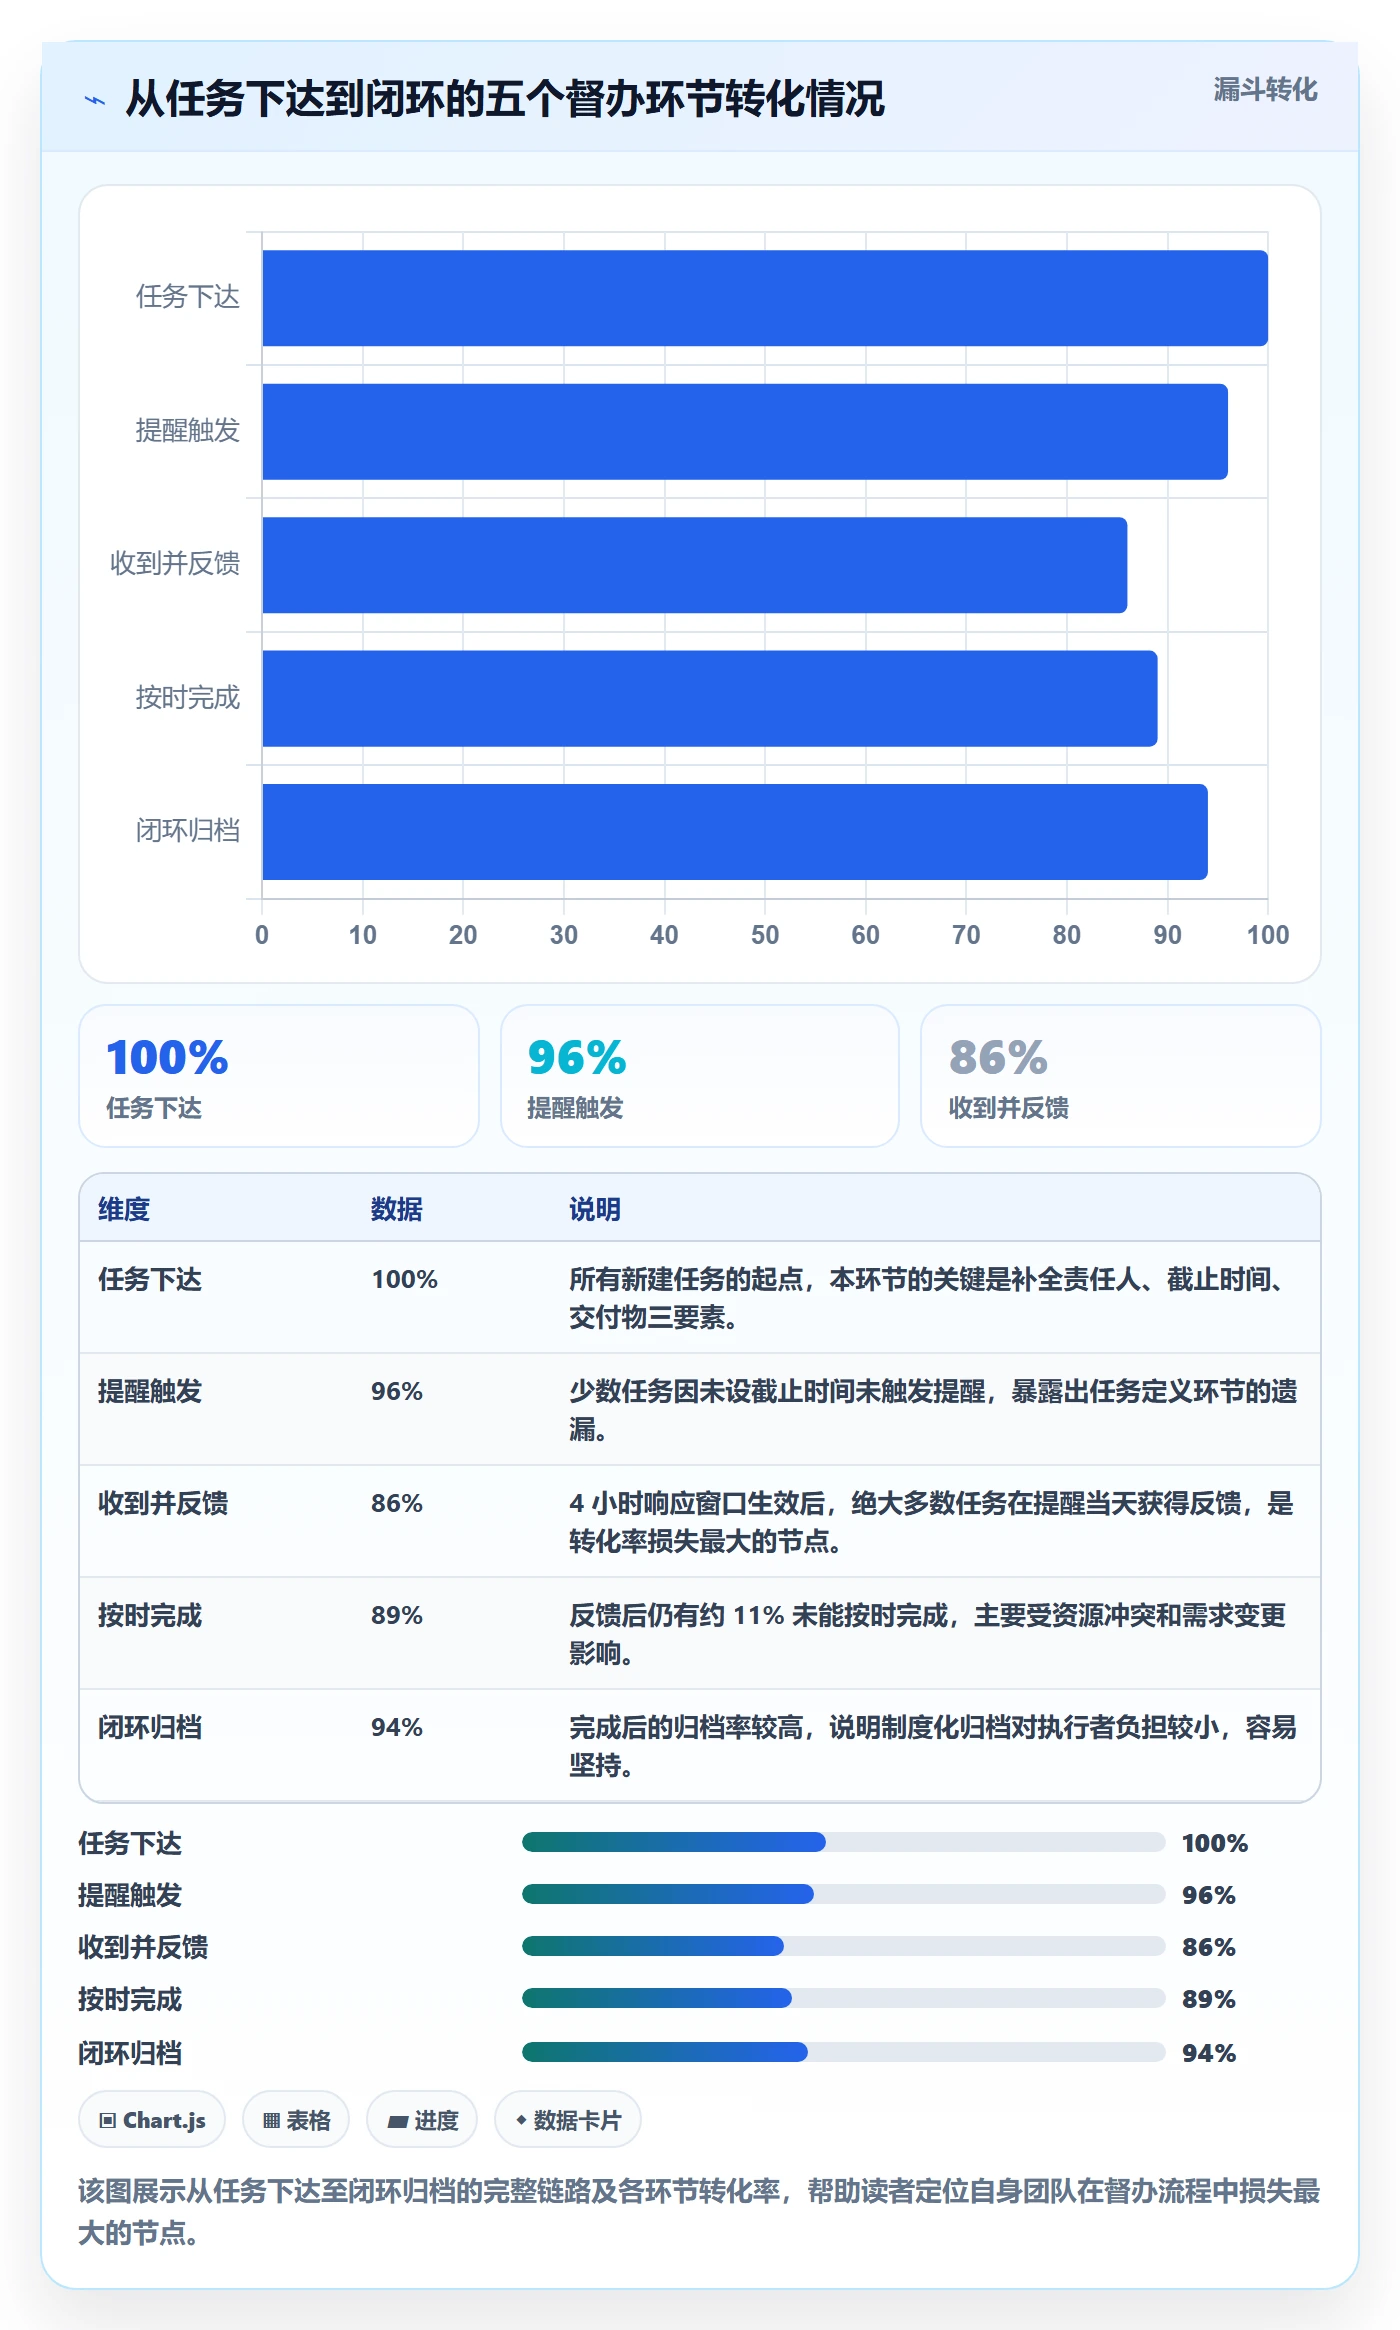The width and height of the screenshot is (1400, 2330).
Task: Click the lightning icon beside the title
Action: click(95, 100)
